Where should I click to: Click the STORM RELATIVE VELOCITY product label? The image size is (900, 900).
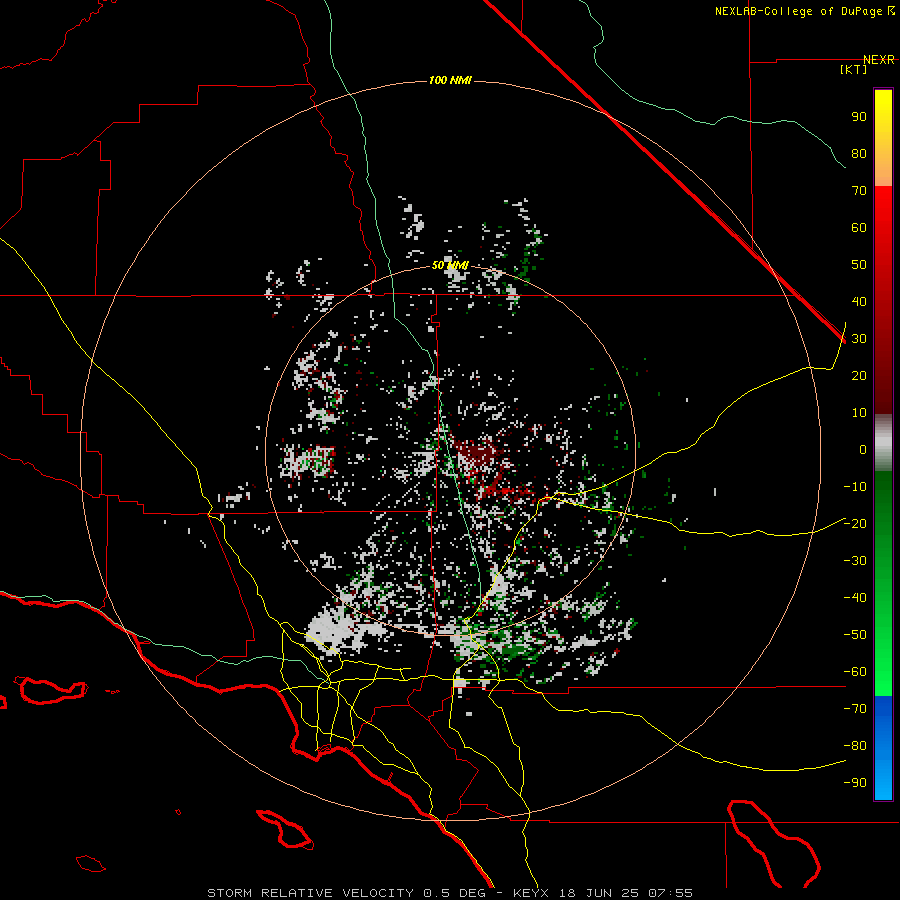tap(310, 893)
